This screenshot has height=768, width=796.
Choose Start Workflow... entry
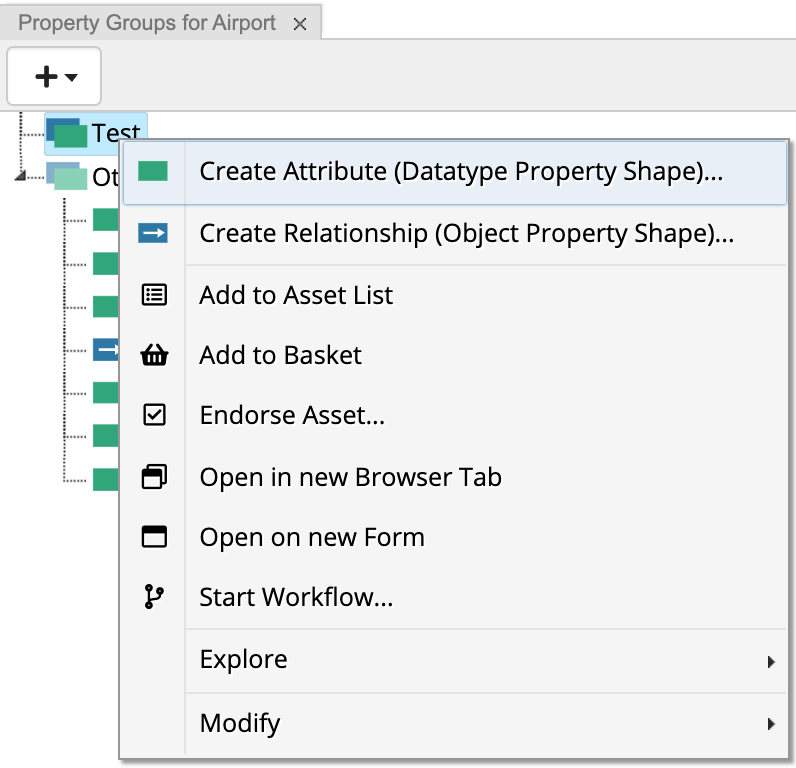tap(455, 597)
